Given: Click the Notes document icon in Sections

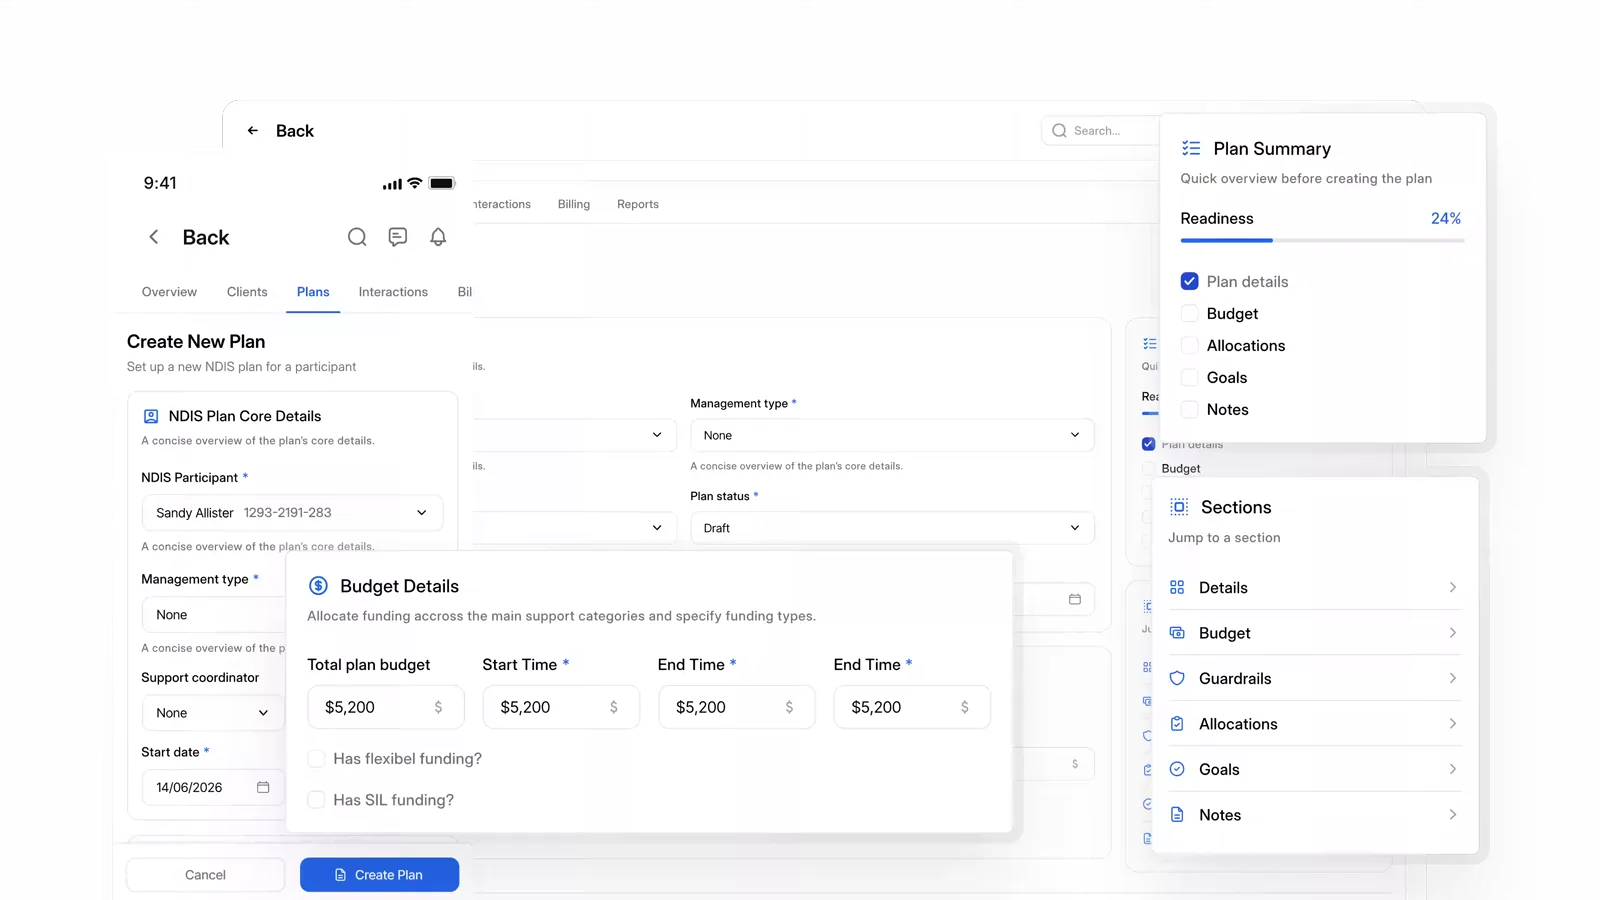Looking at the screenshot, I should tap(1177, 815).
